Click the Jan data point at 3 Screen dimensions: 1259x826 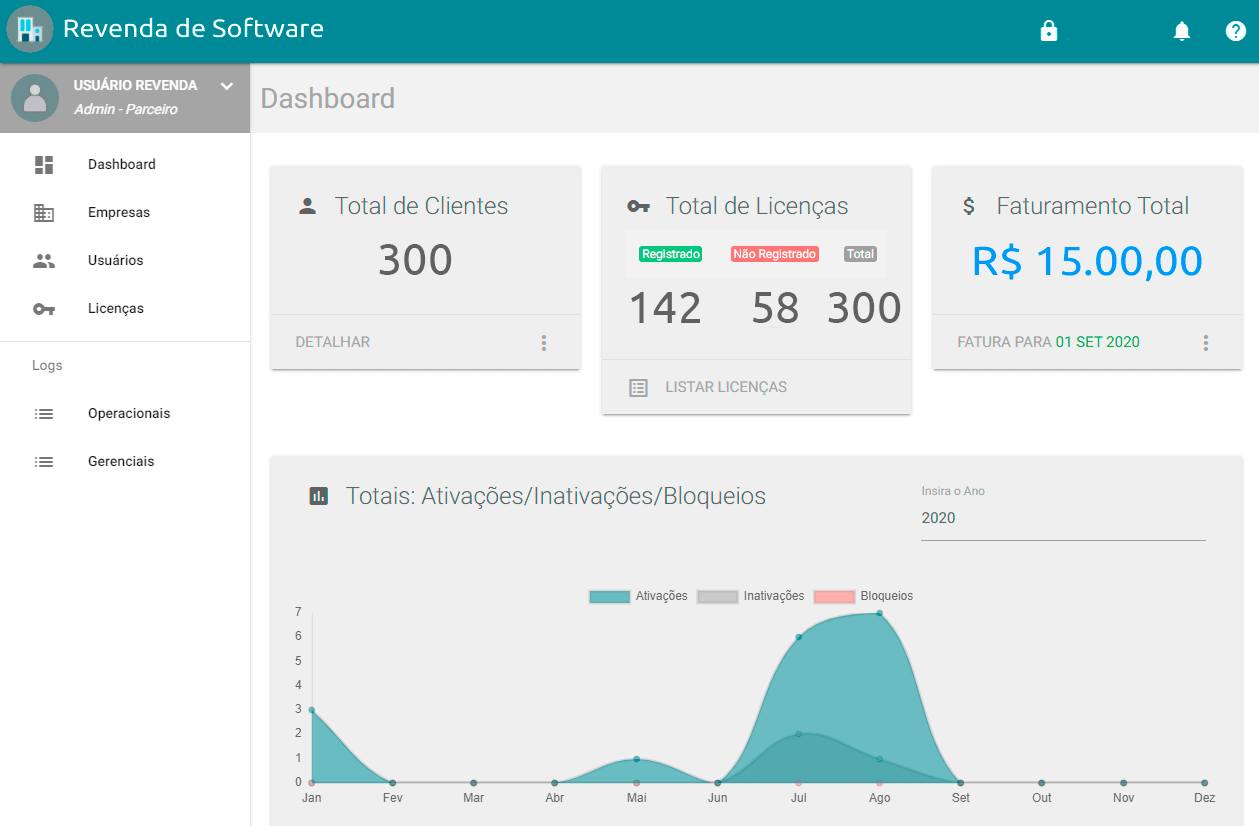coord(312,710)
